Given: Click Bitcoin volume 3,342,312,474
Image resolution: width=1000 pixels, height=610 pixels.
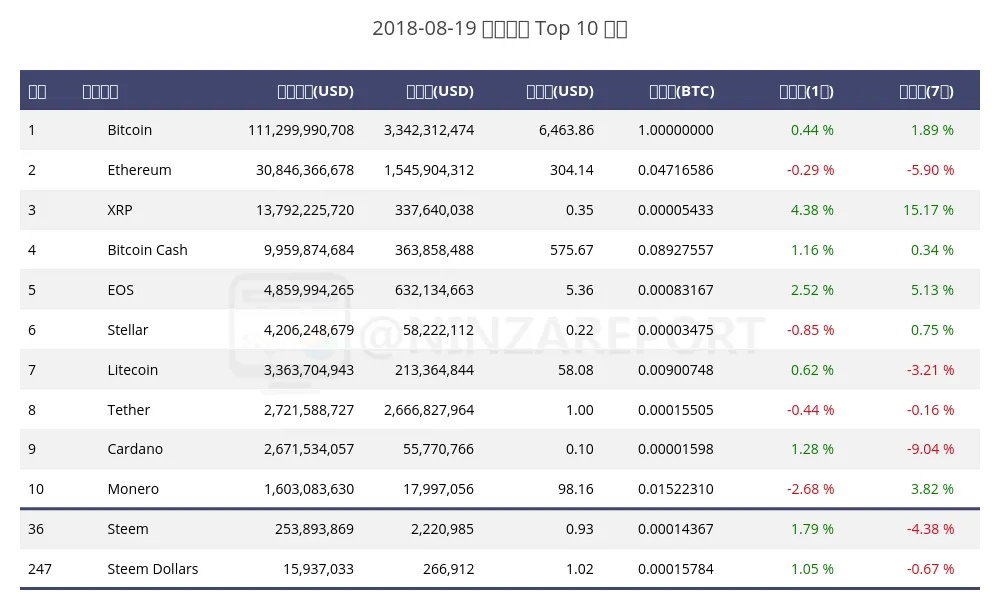Looking at the screenshot, I should (429, 130).
